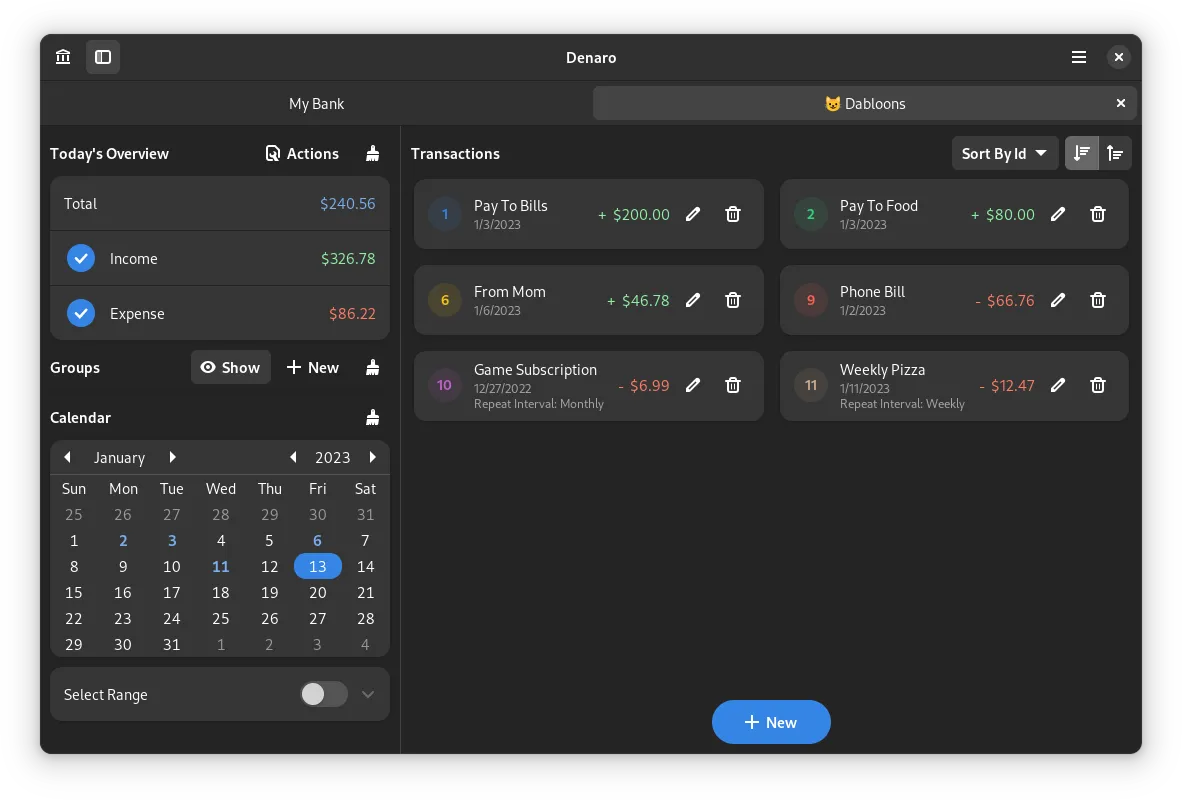1182x800 pixels.
Task: Reset the overview filters with broom icon
Action: pos(373,153)
